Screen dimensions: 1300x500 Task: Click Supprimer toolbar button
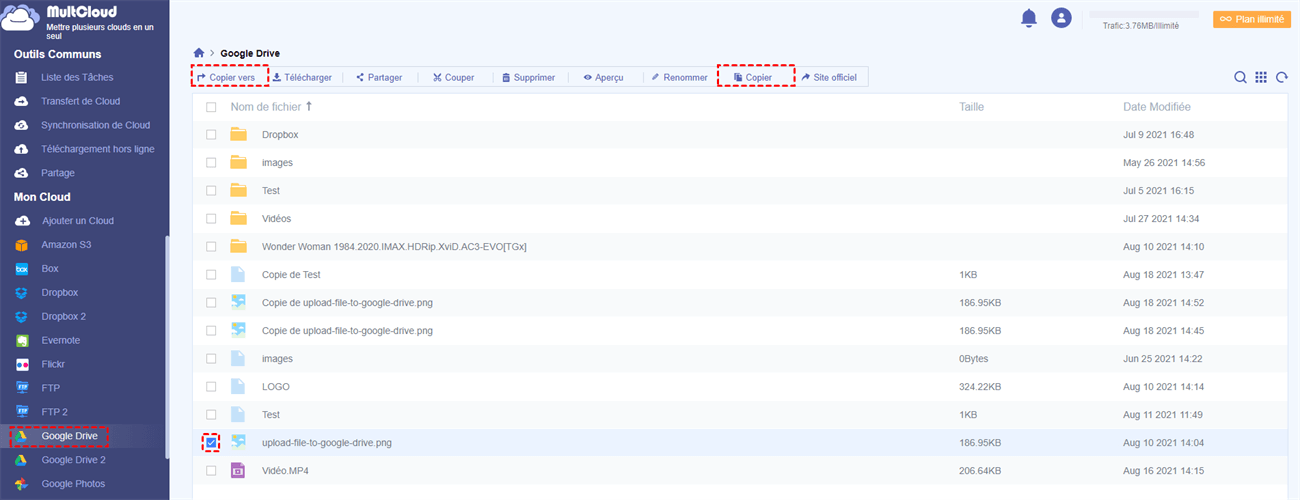[x=529, y=77]
